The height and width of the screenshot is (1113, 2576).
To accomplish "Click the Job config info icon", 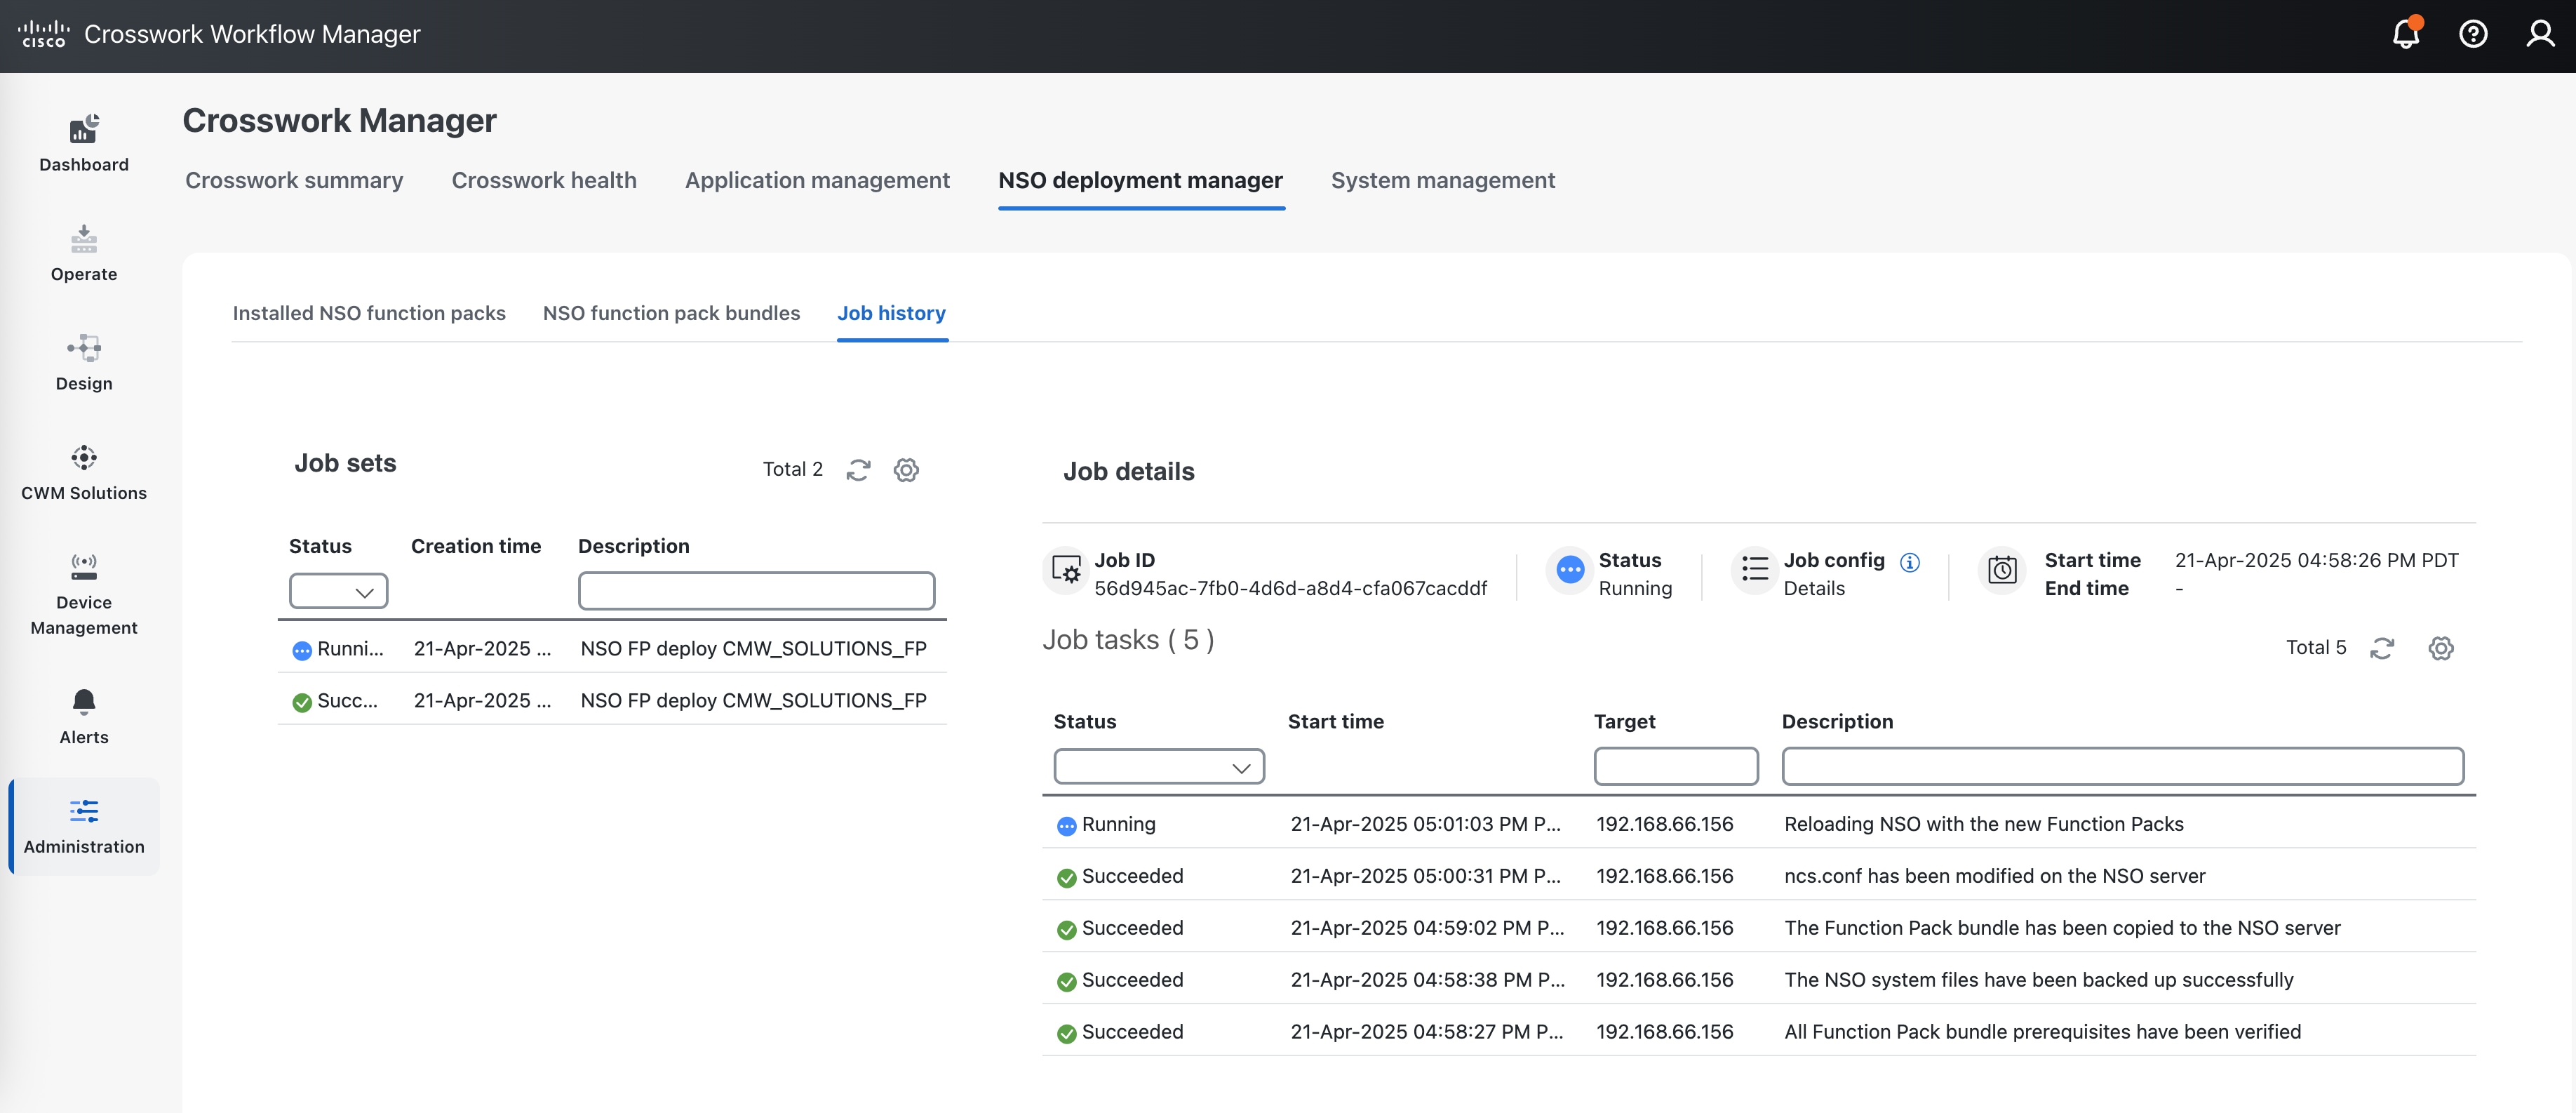I will tap(1910, 562).
